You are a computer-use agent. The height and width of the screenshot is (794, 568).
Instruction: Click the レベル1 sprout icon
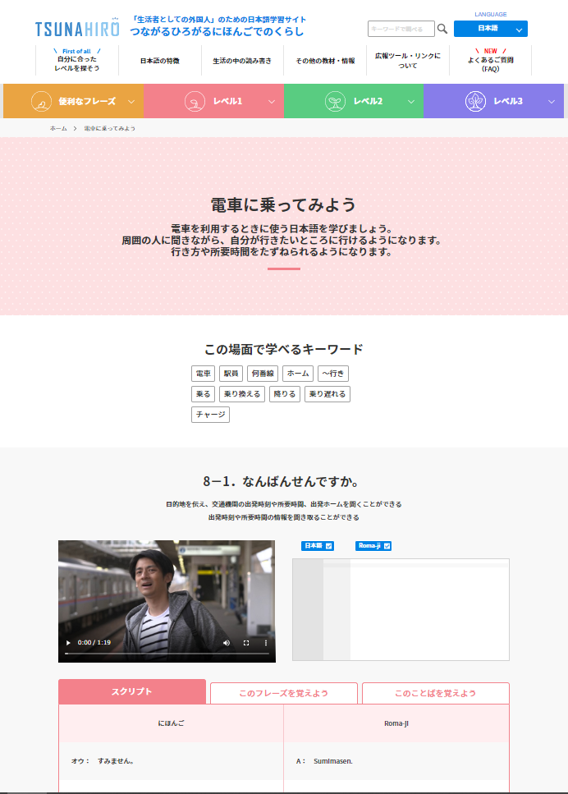(194, 101)
